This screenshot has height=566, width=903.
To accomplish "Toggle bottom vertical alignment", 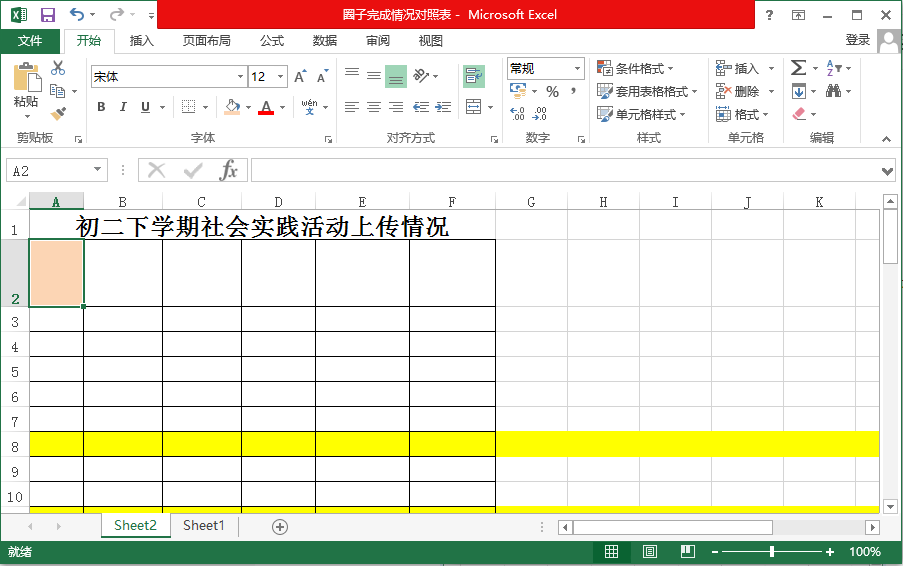I will (396, 76).
